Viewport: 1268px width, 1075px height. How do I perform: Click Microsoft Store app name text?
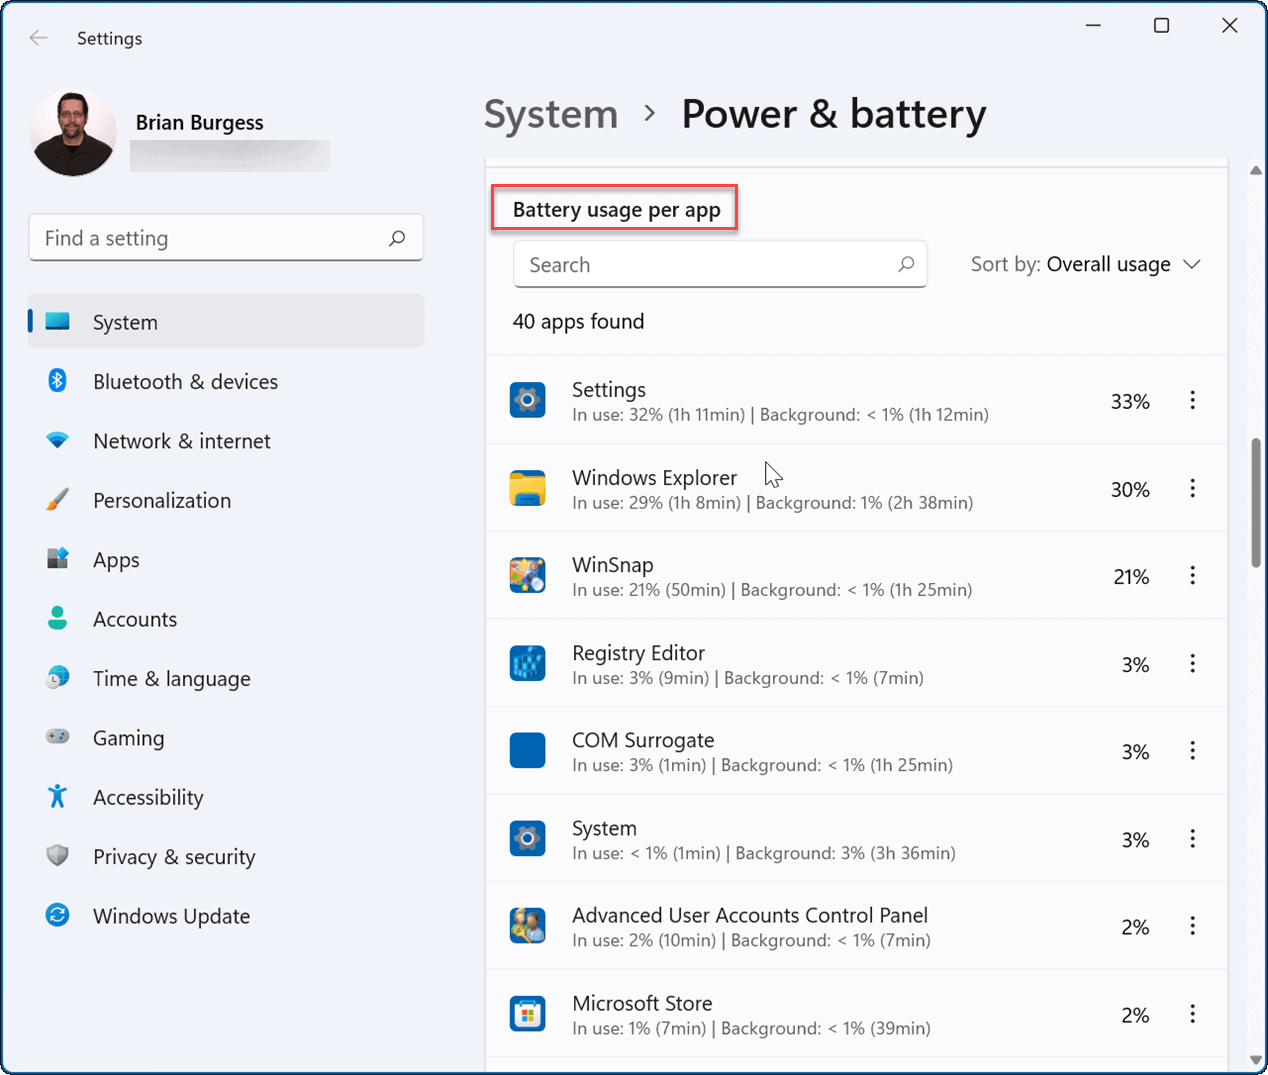click(642, 1003)
